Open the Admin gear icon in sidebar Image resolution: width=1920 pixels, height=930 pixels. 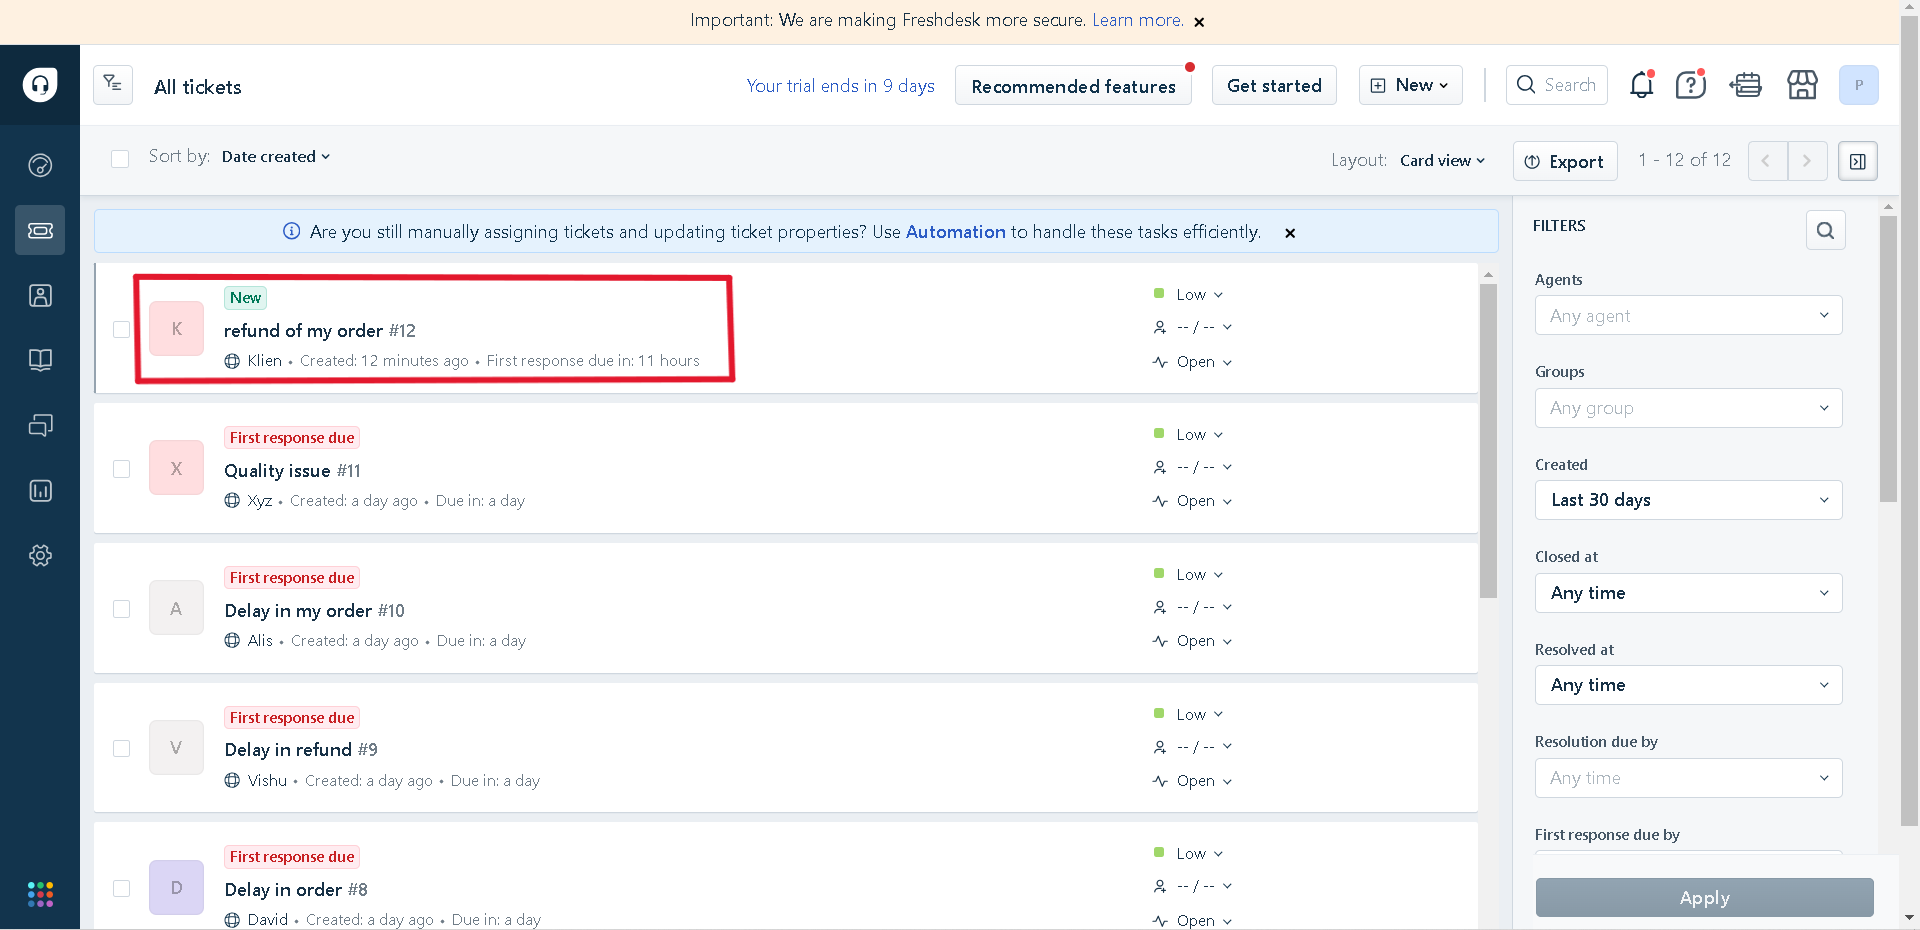40,555
